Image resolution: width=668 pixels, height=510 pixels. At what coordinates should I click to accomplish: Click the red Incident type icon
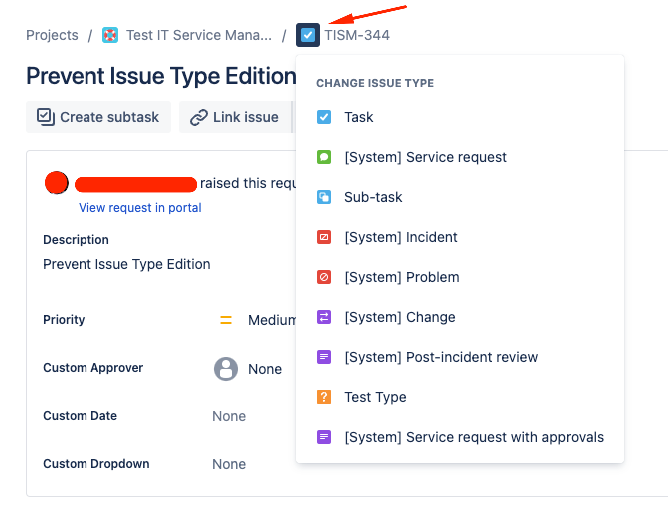[324, 237]
